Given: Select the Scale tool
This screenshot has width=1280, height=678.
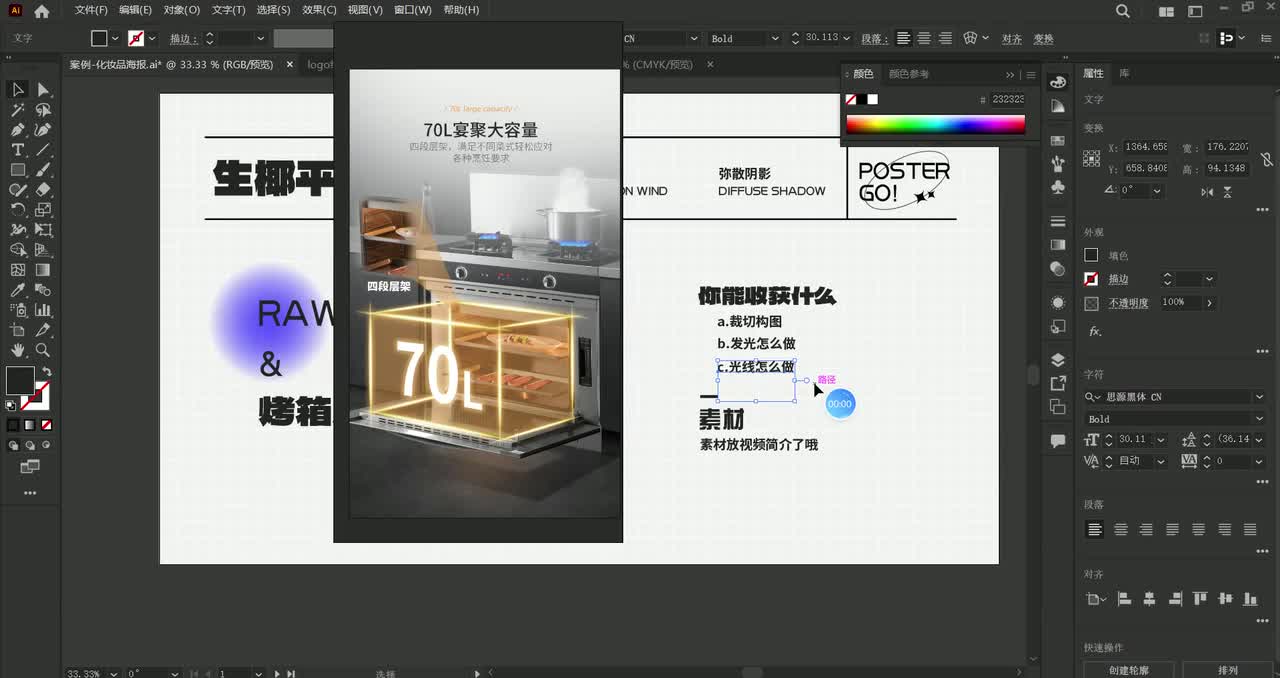Looking at the screenshot, I should [43, 210].
